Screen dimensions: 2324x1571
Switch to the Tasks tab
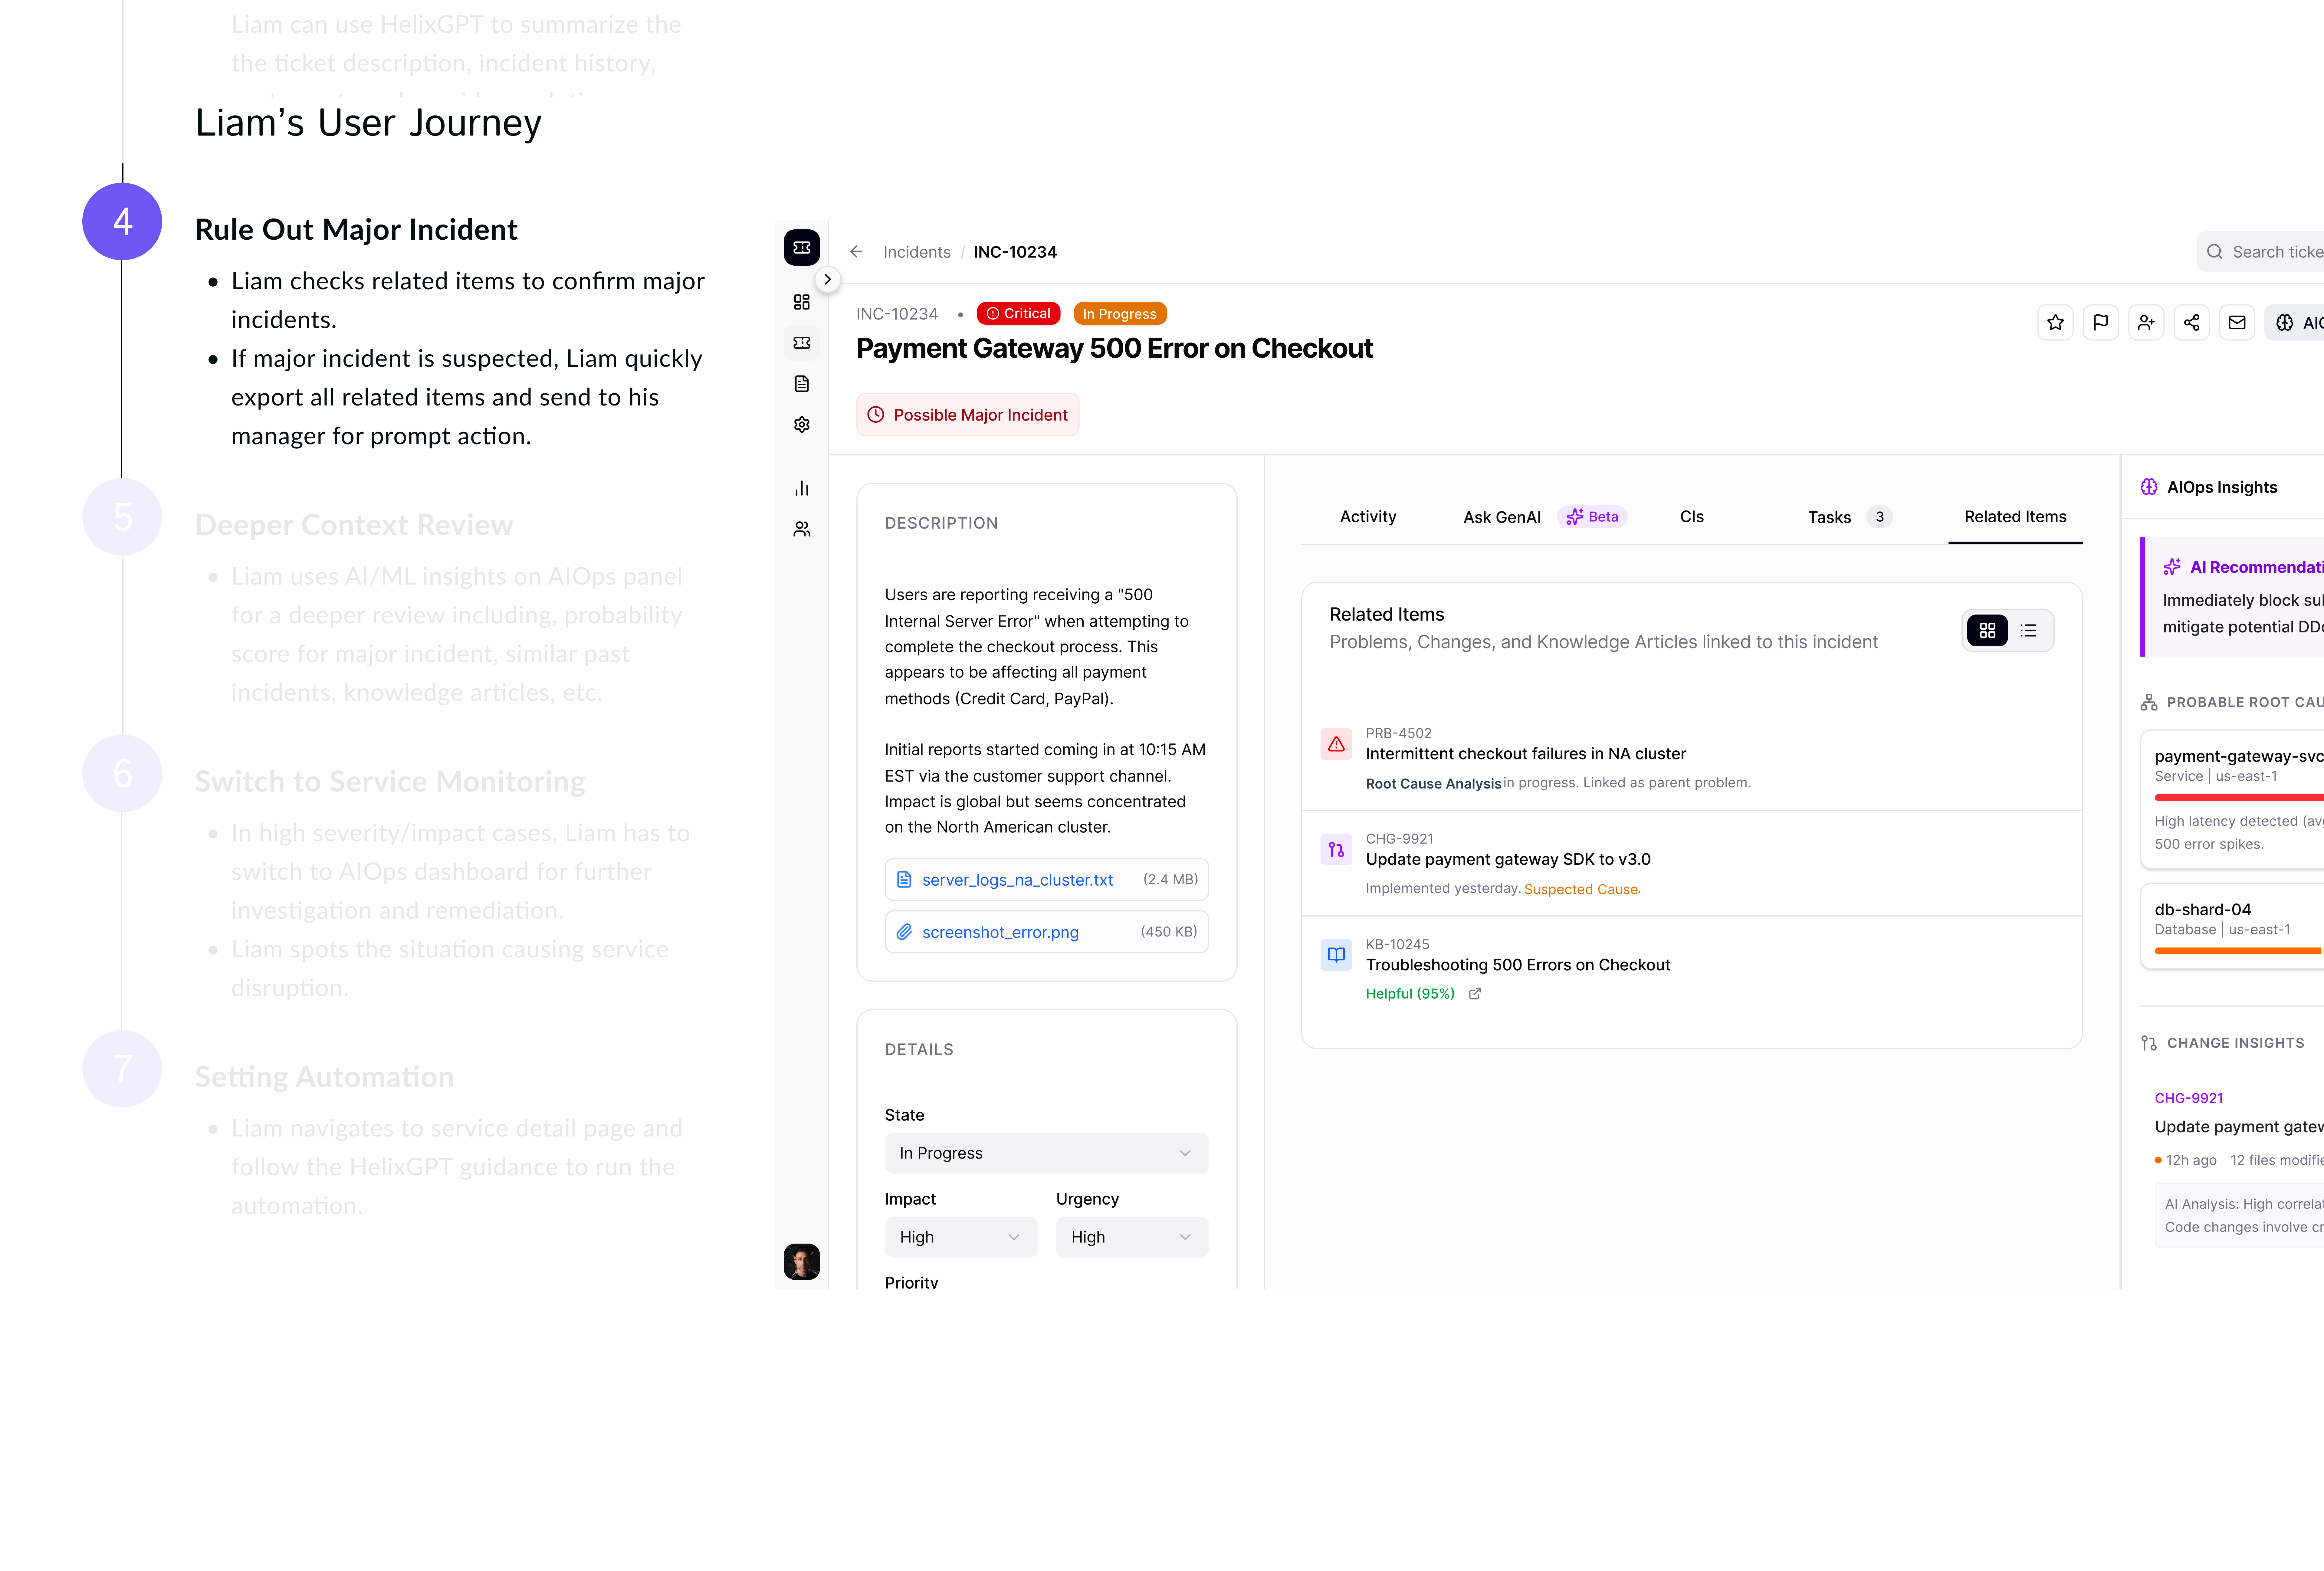(x=1829, y=517)
